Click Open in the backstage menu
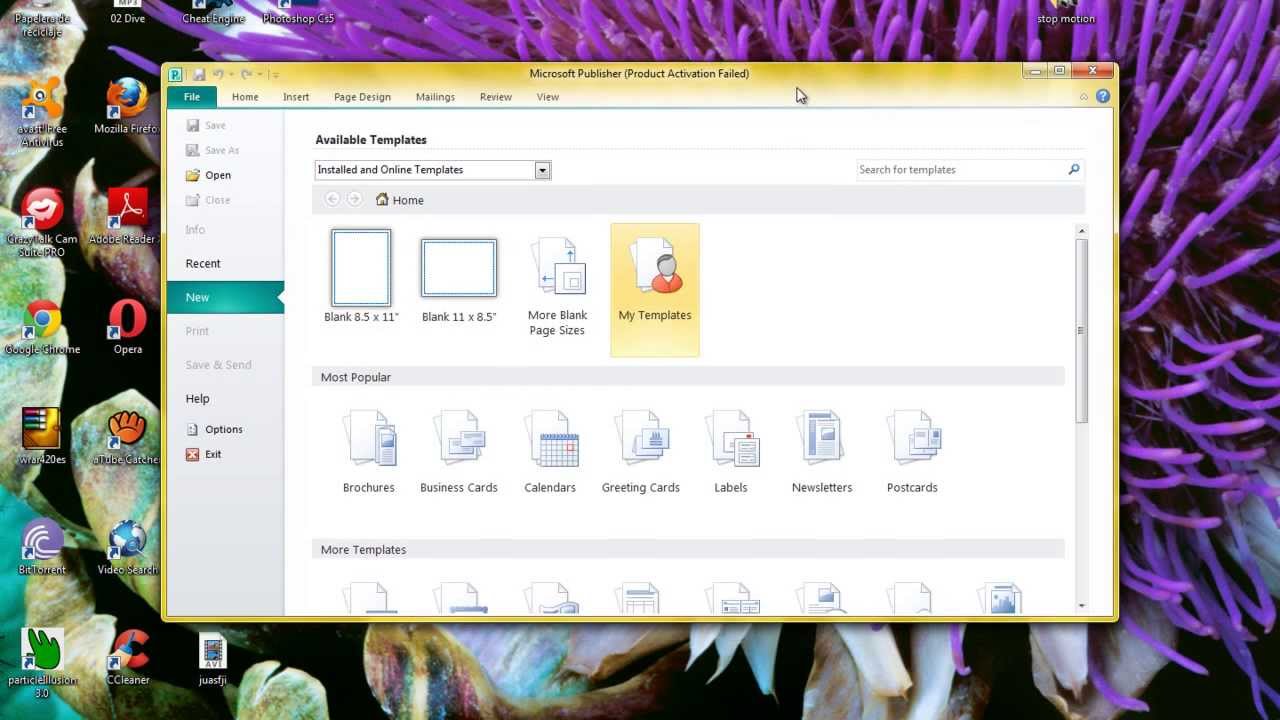 pos(208,175)
